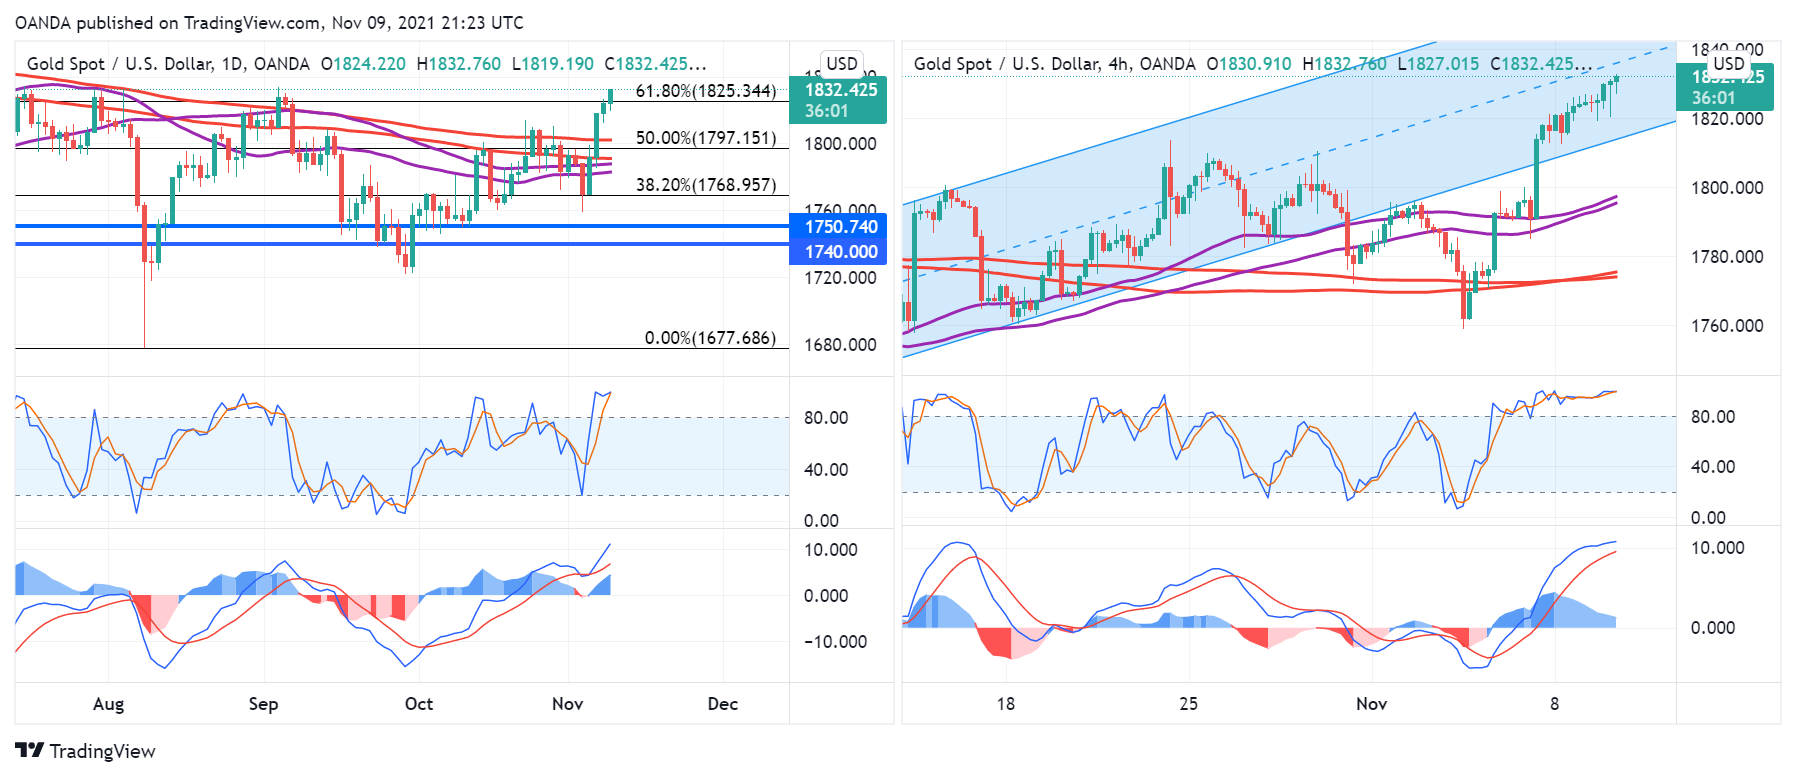The height and width of the screenshot is (777, 1796).
Task: Click the 1760.000 price on 4h chart axis
Action: click(x=1727, y=326)
